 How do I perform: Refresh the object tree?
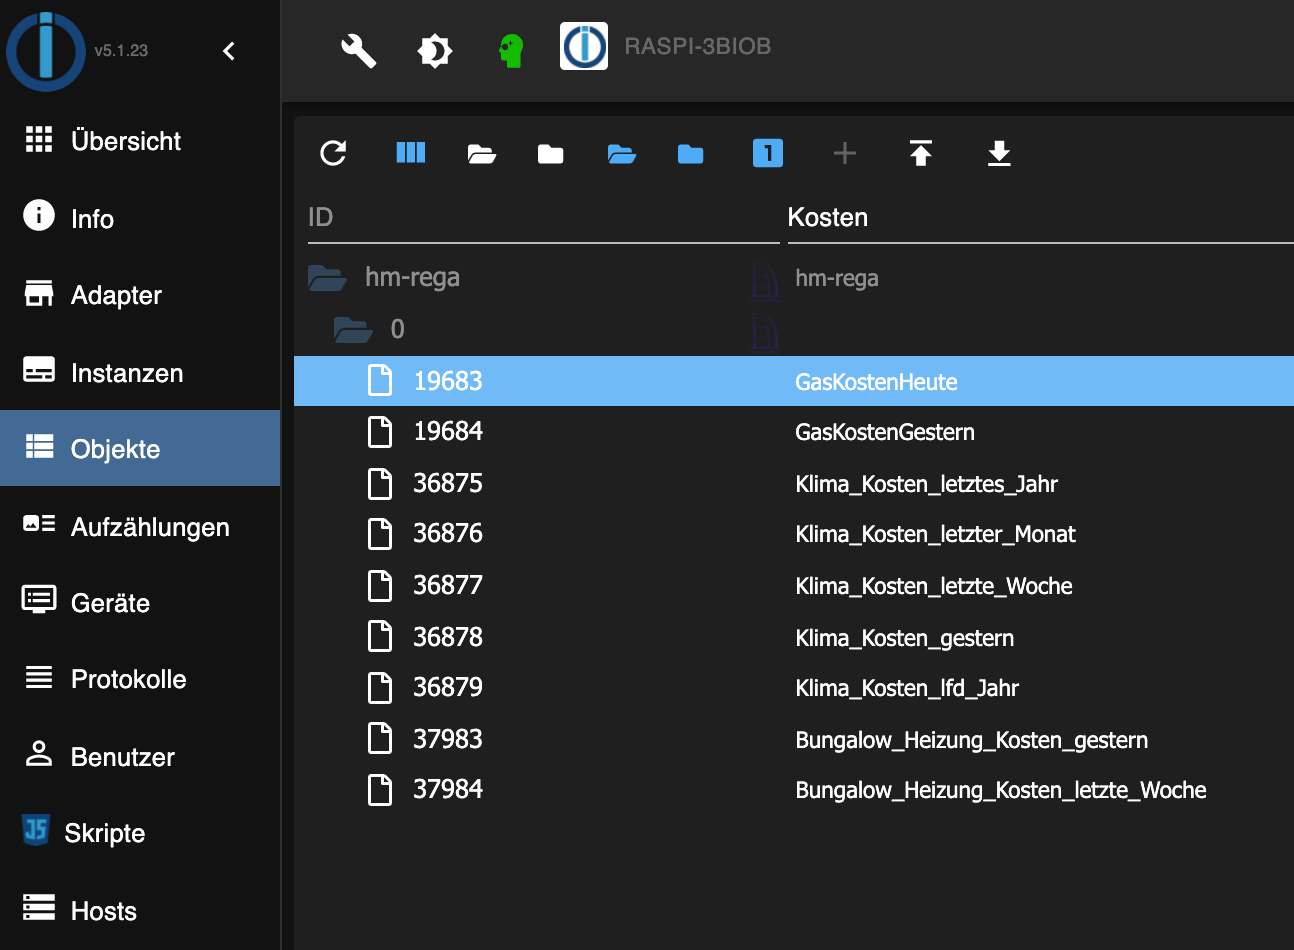tap(333, 153)
